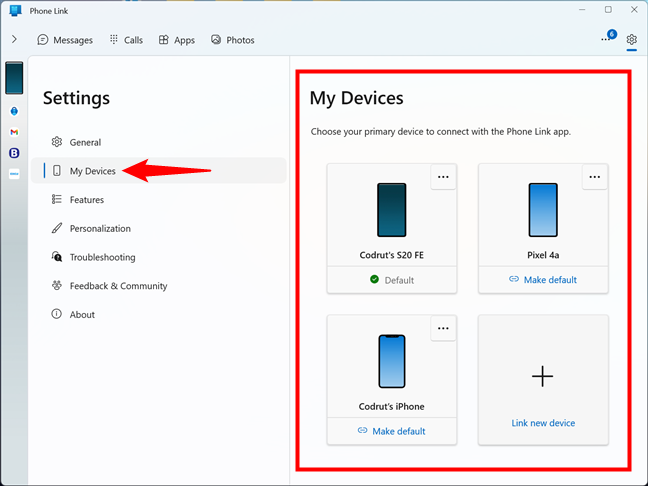Minimize the Phone Link window
This screenshot has height=486, width=648.
(x=582, y=10)
